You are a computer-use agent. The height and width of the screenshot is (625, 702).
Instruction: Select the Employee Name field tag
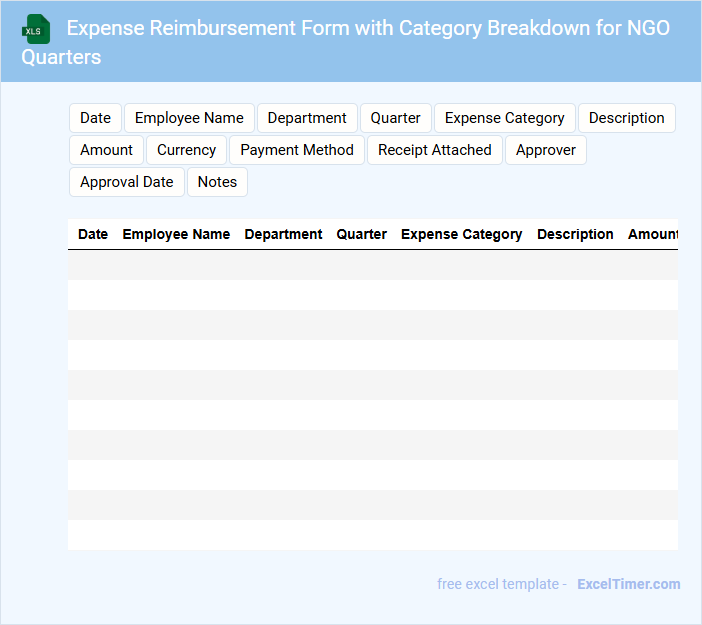coord(189,118)
